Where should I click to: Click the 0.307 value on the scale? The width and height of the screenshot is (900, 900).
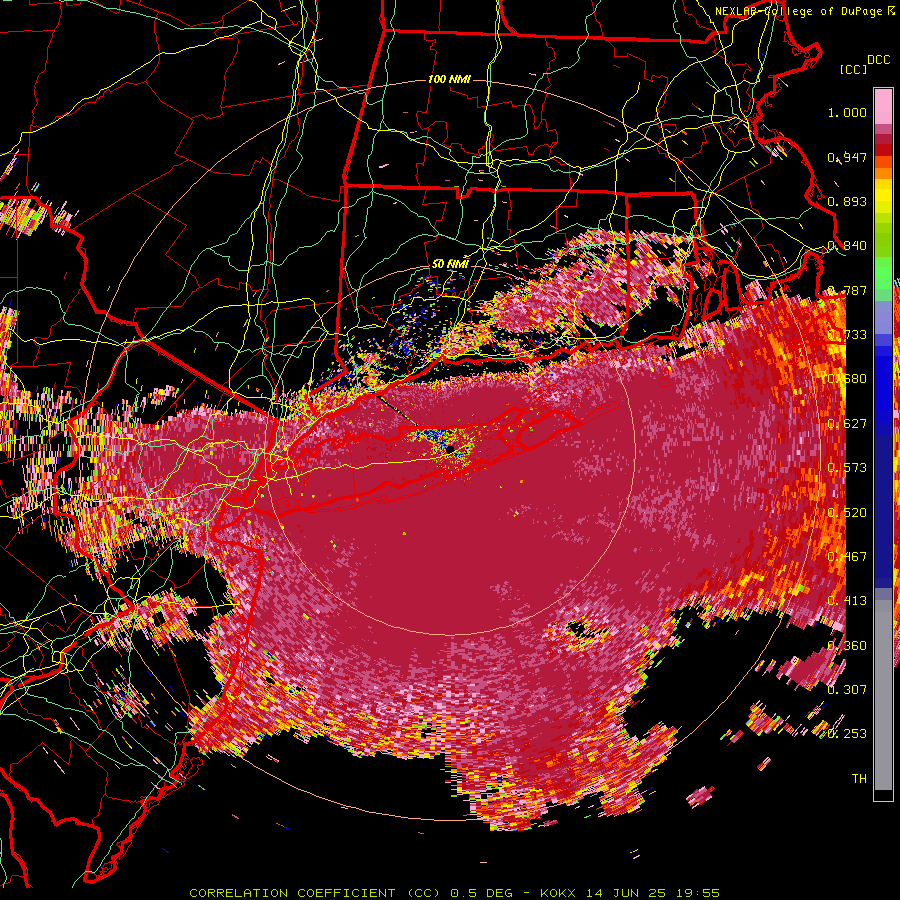(x=847, y=689)
